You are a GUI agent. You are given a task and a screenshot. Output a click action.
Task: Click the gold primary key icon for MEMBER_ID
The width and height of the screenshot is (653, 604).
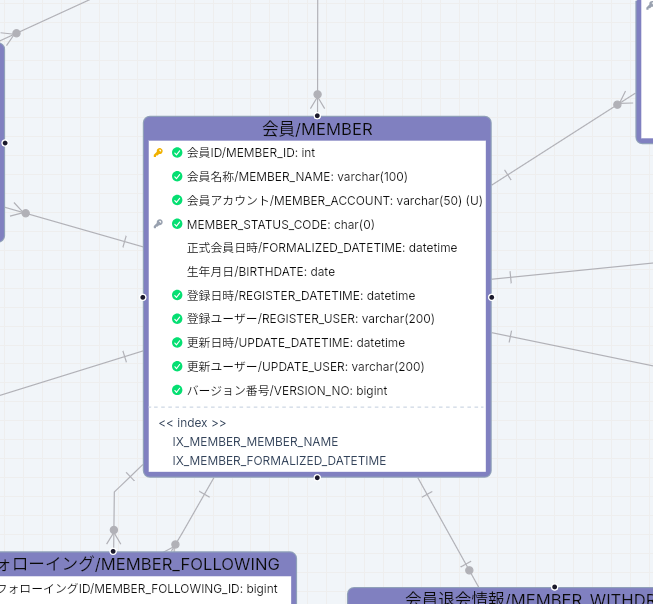click(158, 152)
